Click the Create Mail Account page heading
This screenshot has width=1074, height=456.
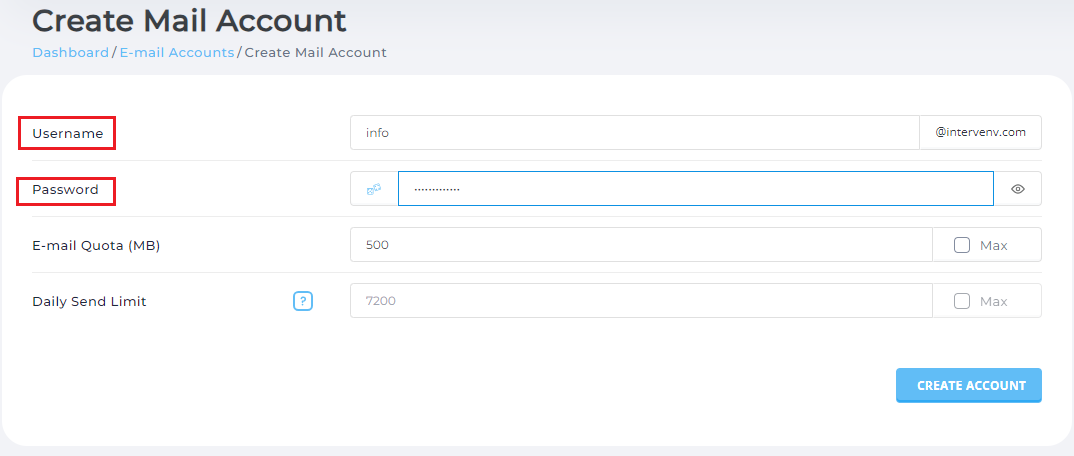point(190,20)
